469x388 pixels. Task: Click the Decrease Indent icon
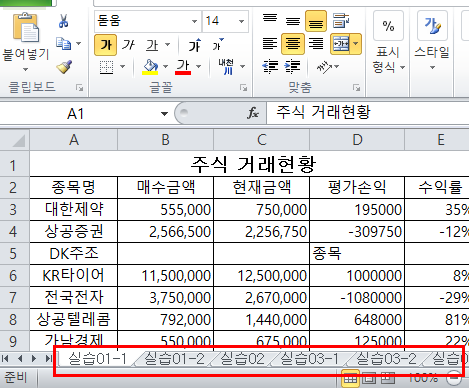pyautogui.click(x=270, y=67)
